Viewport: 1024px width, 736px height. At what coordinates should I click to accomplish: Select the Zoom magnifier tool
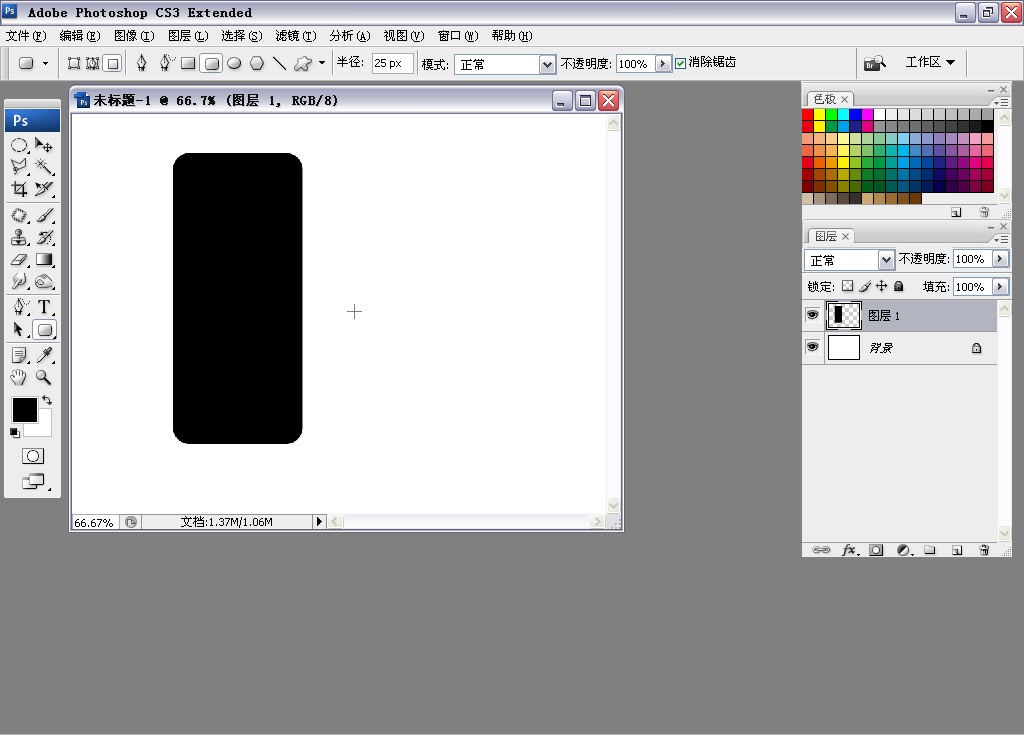[44, 377]
